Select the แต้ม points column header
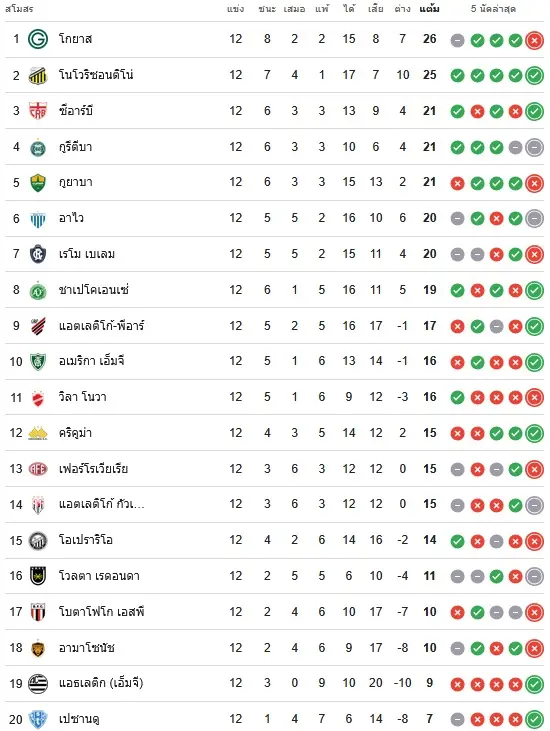The height and width of the screenshot is (731, 550). (x=429, y=9)
